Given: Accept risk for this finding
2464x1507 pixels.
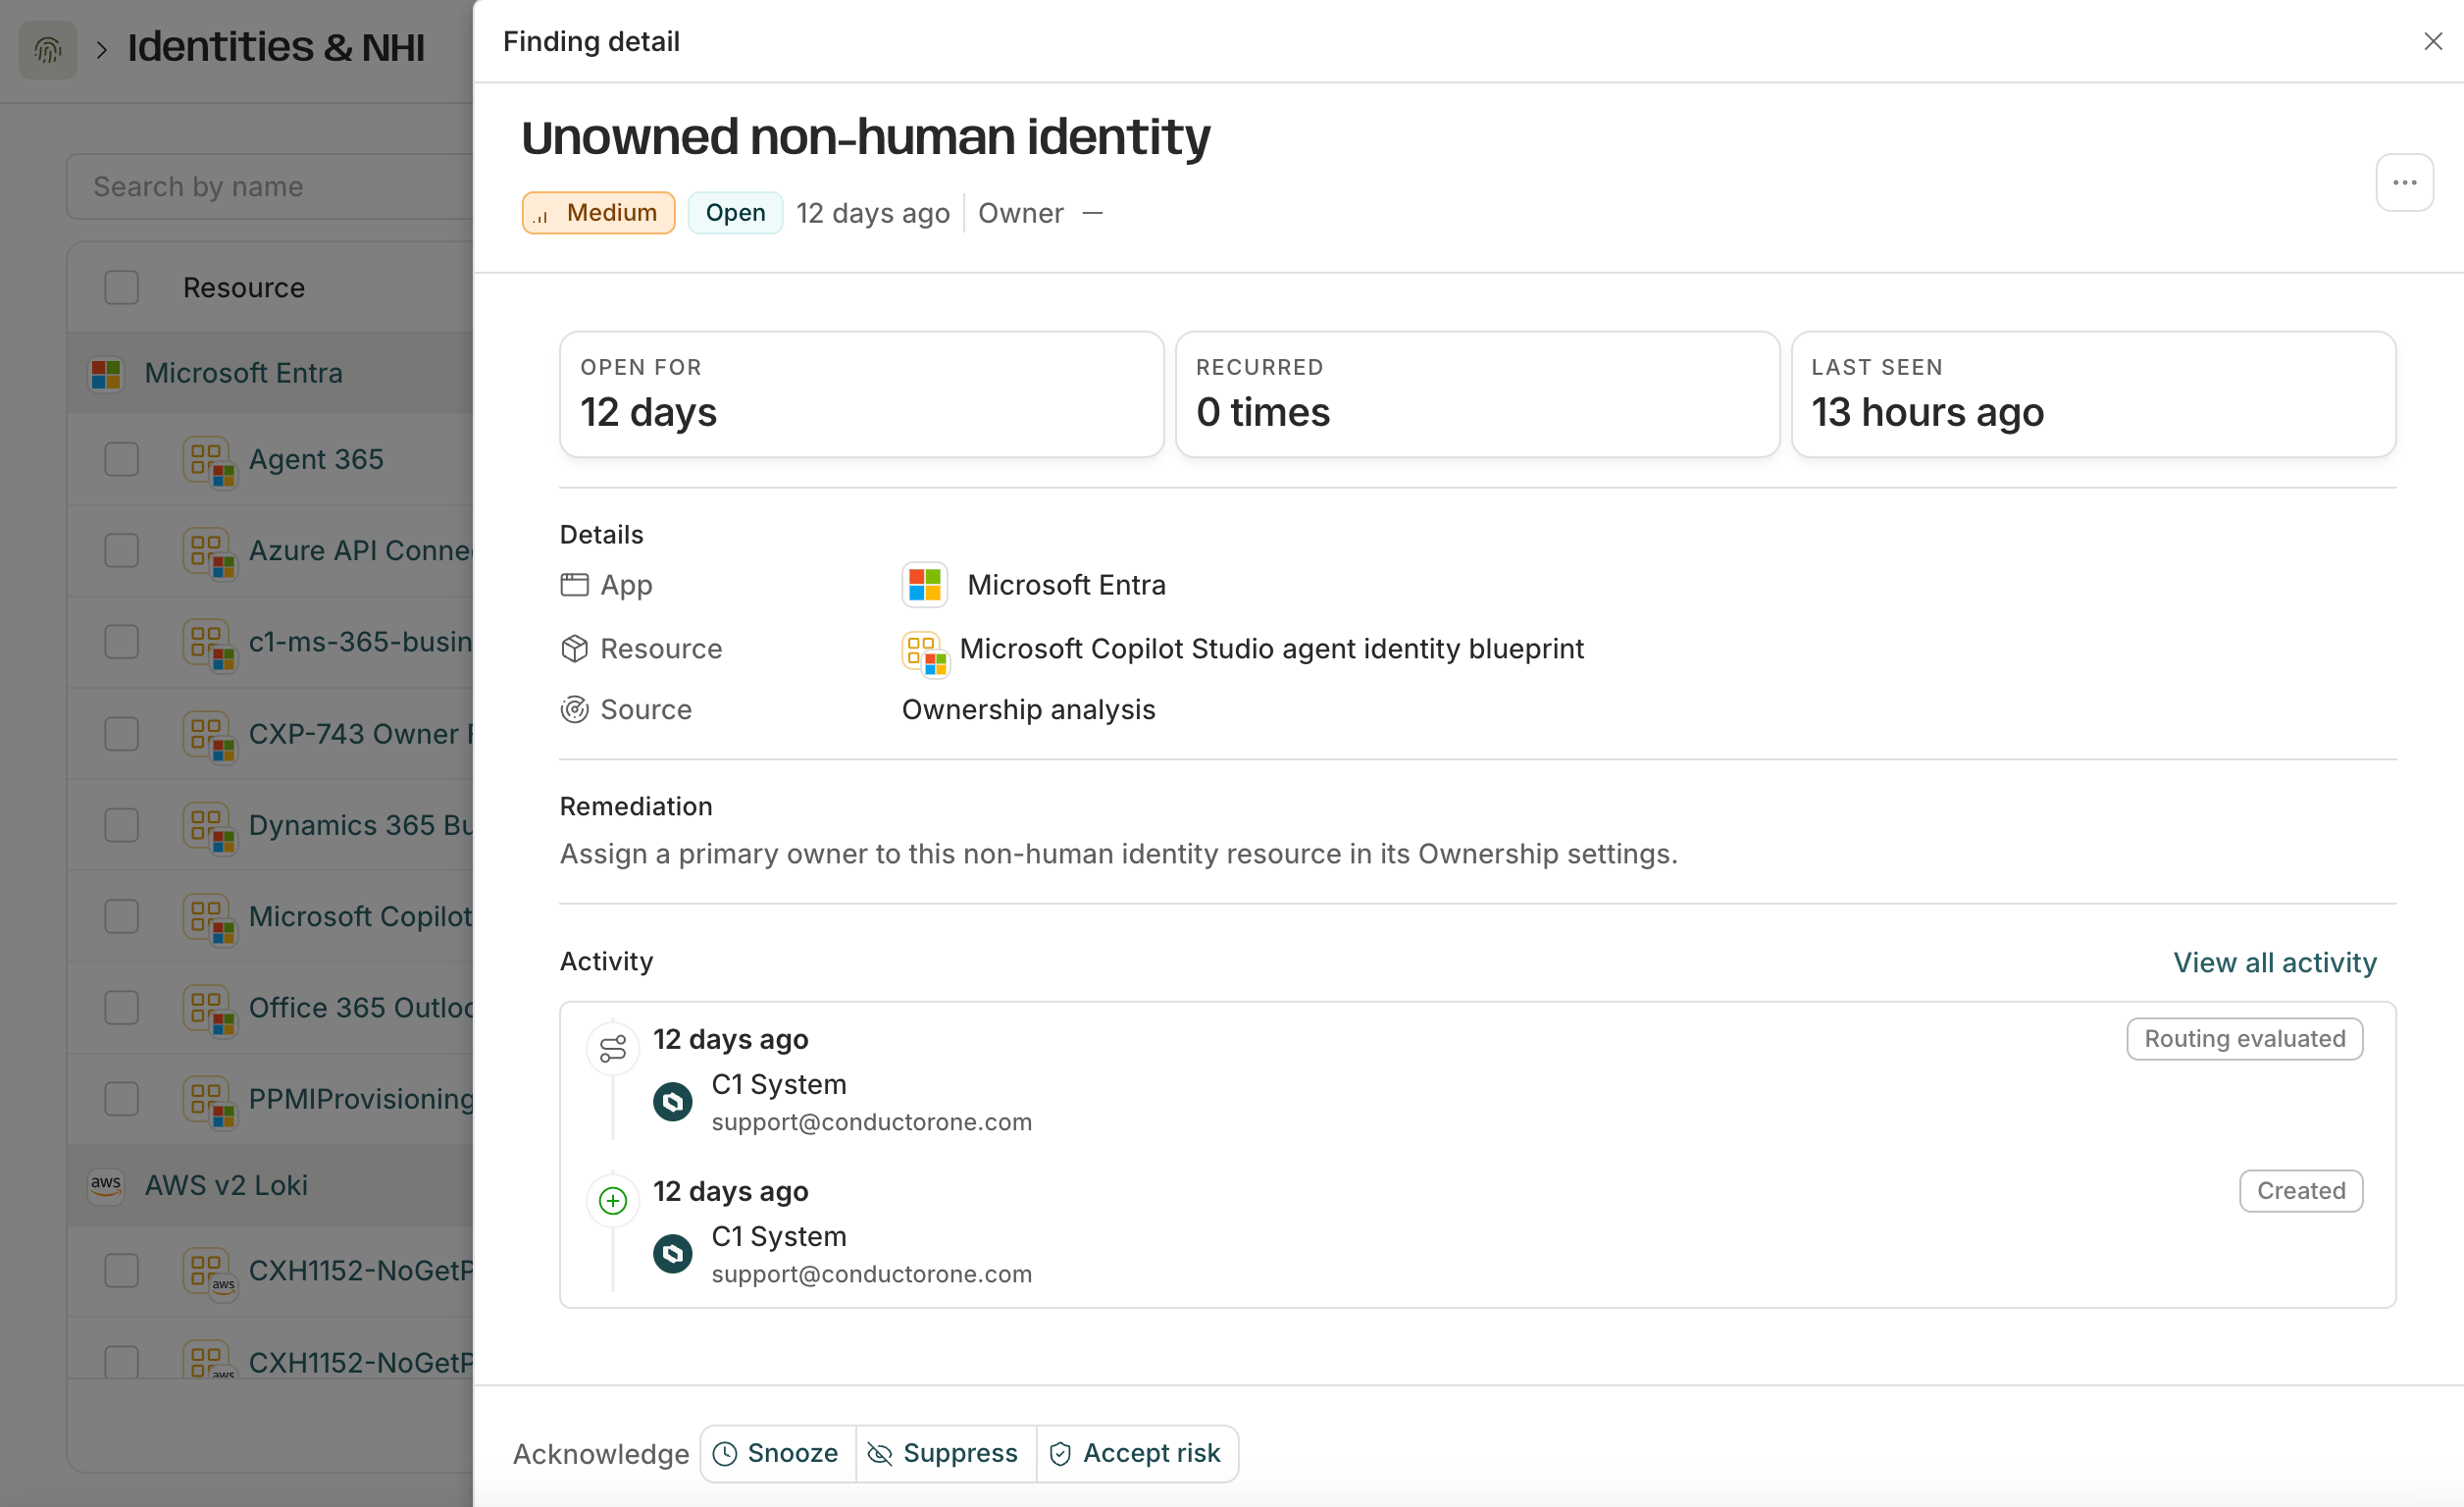Looking at the screenshot, I should (x=1138, y=1453).
